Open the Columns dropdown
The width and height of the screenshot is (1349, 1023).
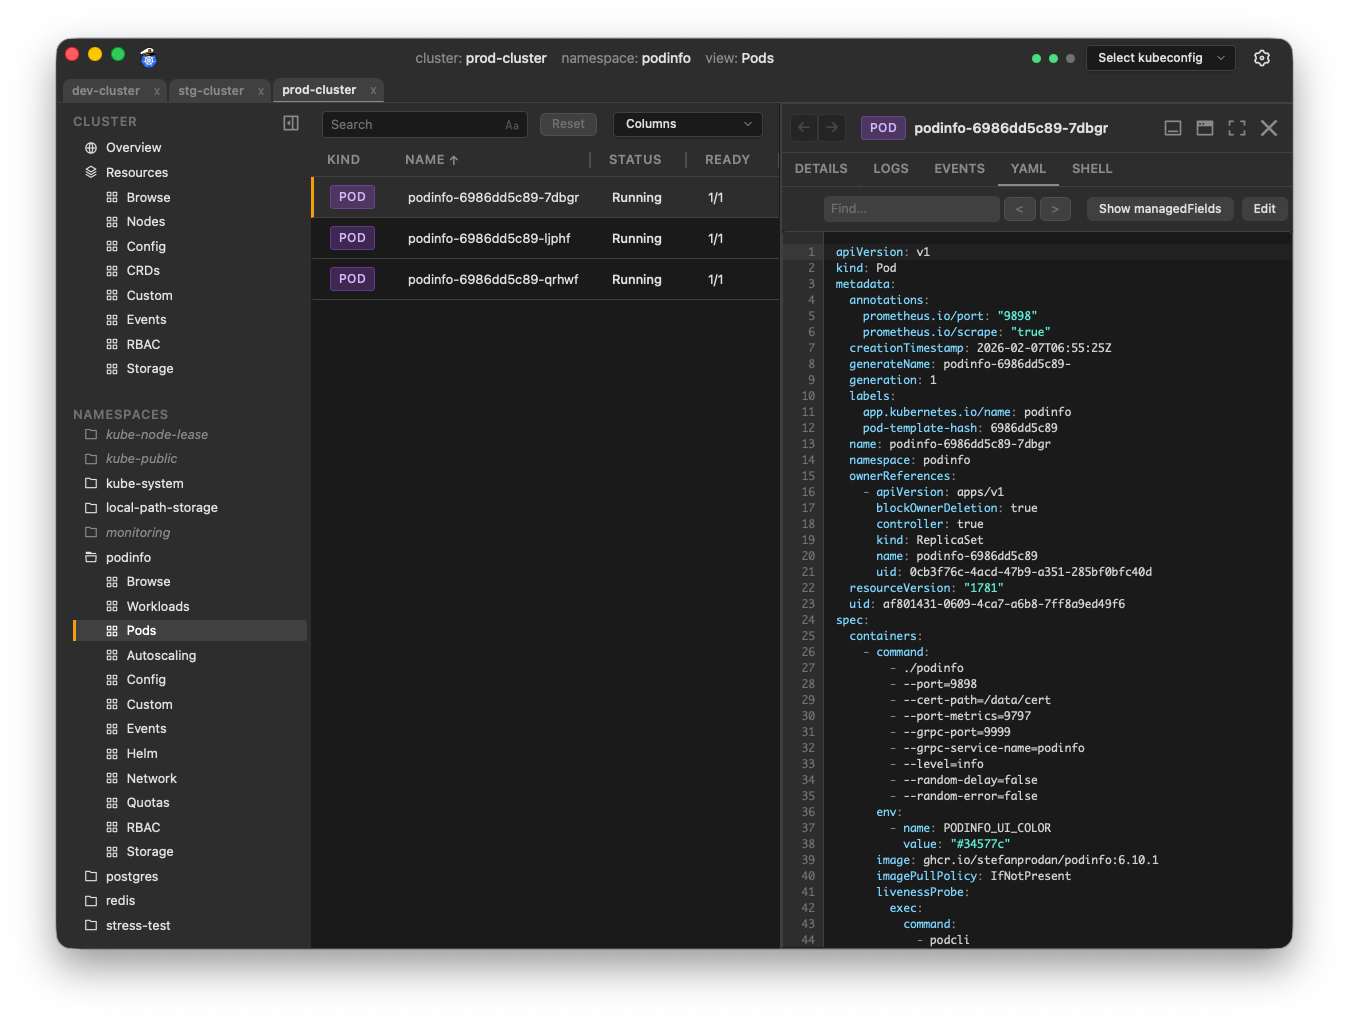coord(687,124)
